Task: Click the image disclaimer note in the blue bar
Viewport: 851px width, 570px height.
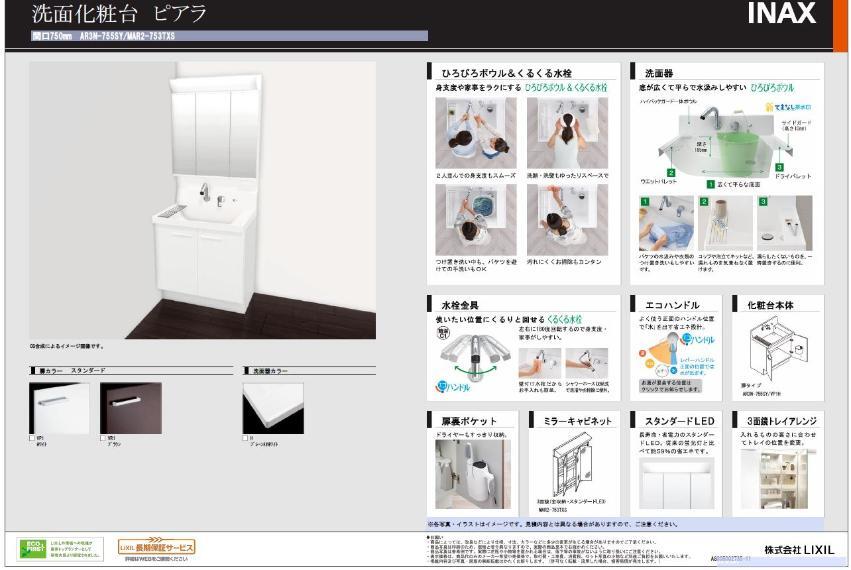Action: click(x=553, y=524)
